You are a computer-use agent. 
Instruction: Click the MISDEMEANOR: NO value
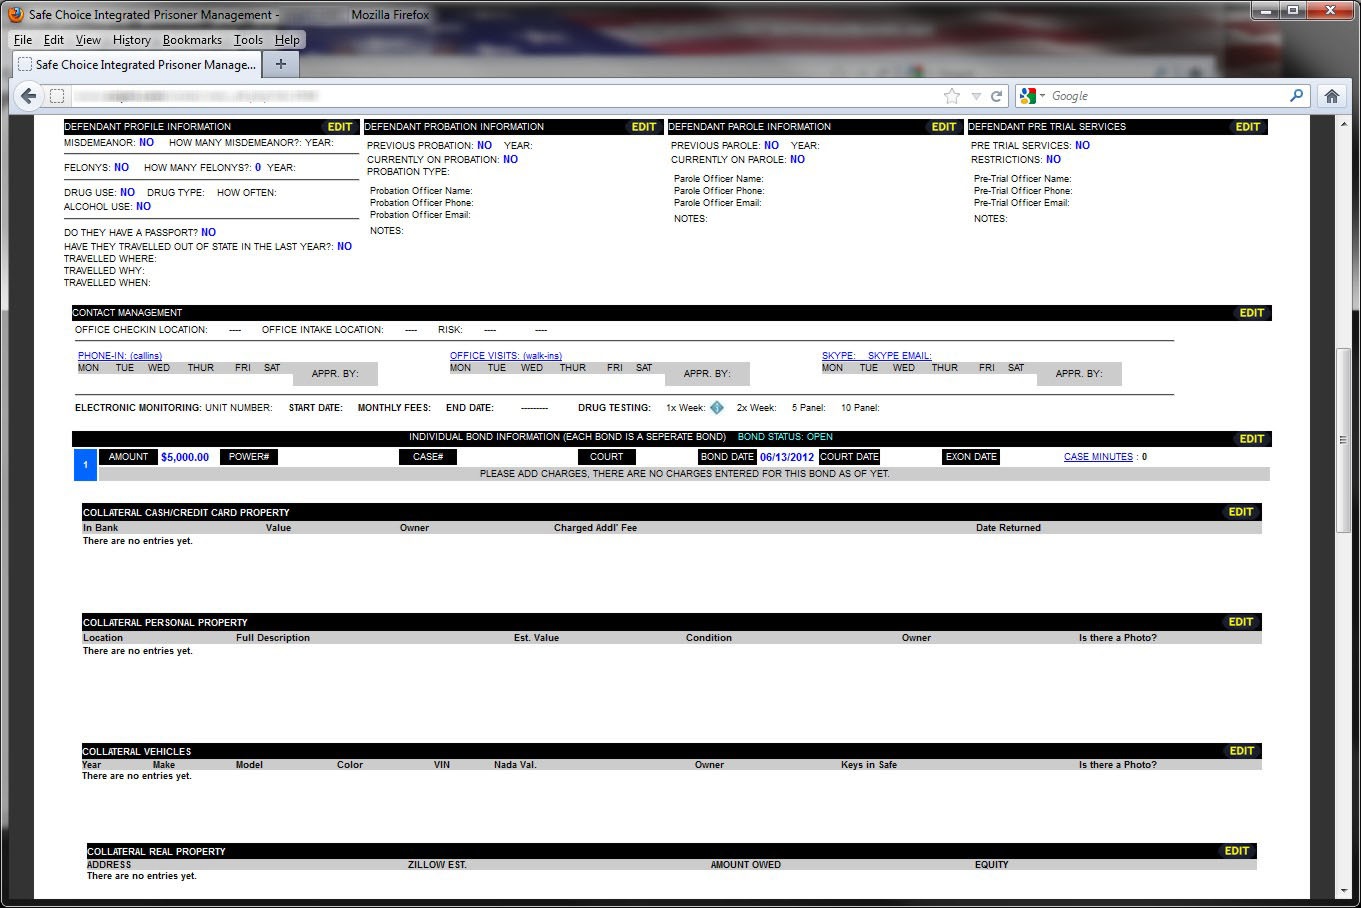(146, 143)
